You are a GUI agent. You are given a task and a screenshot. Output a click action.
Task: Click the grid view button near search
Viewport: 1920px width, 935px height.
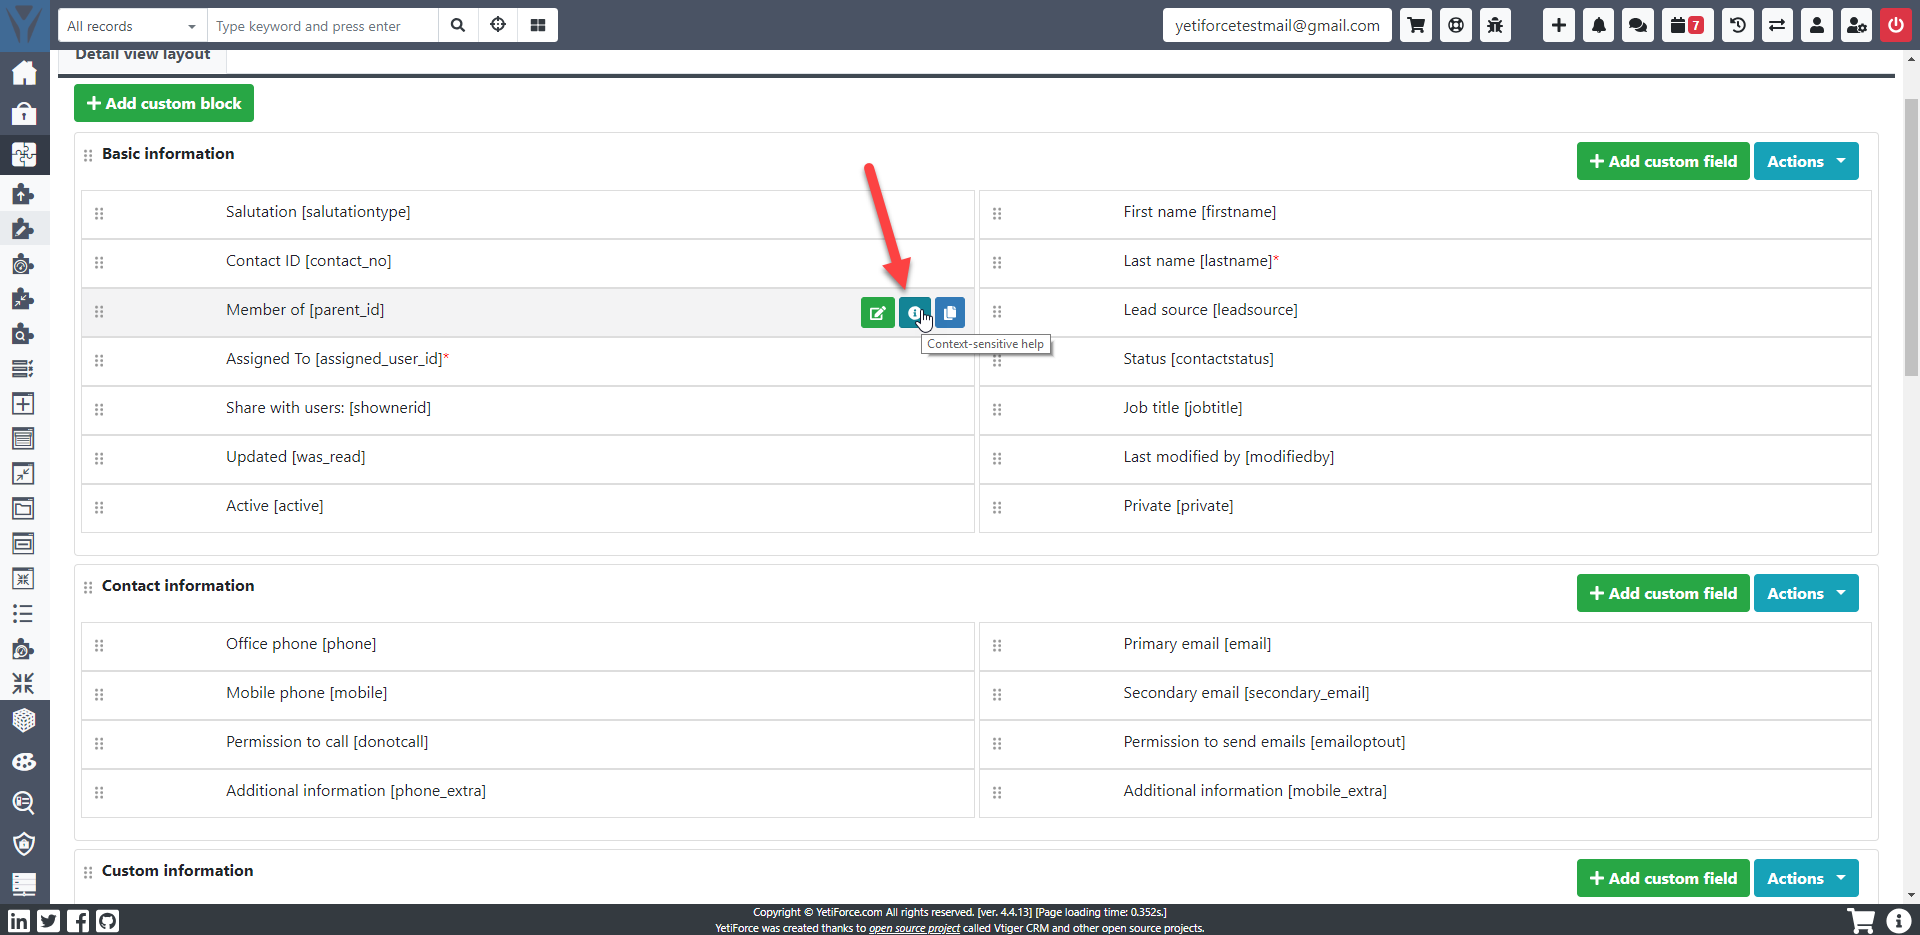pos(538,25)
